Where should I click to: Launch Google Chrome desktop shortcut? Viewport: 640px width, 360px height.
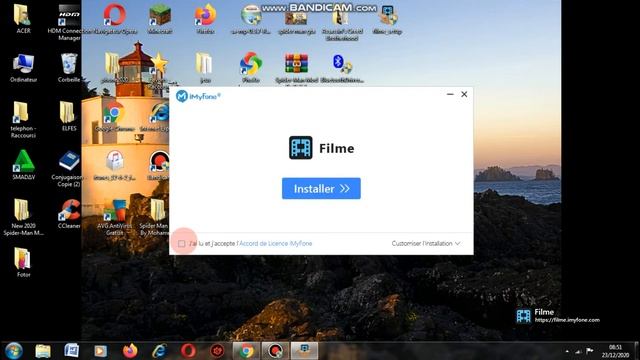115,116
